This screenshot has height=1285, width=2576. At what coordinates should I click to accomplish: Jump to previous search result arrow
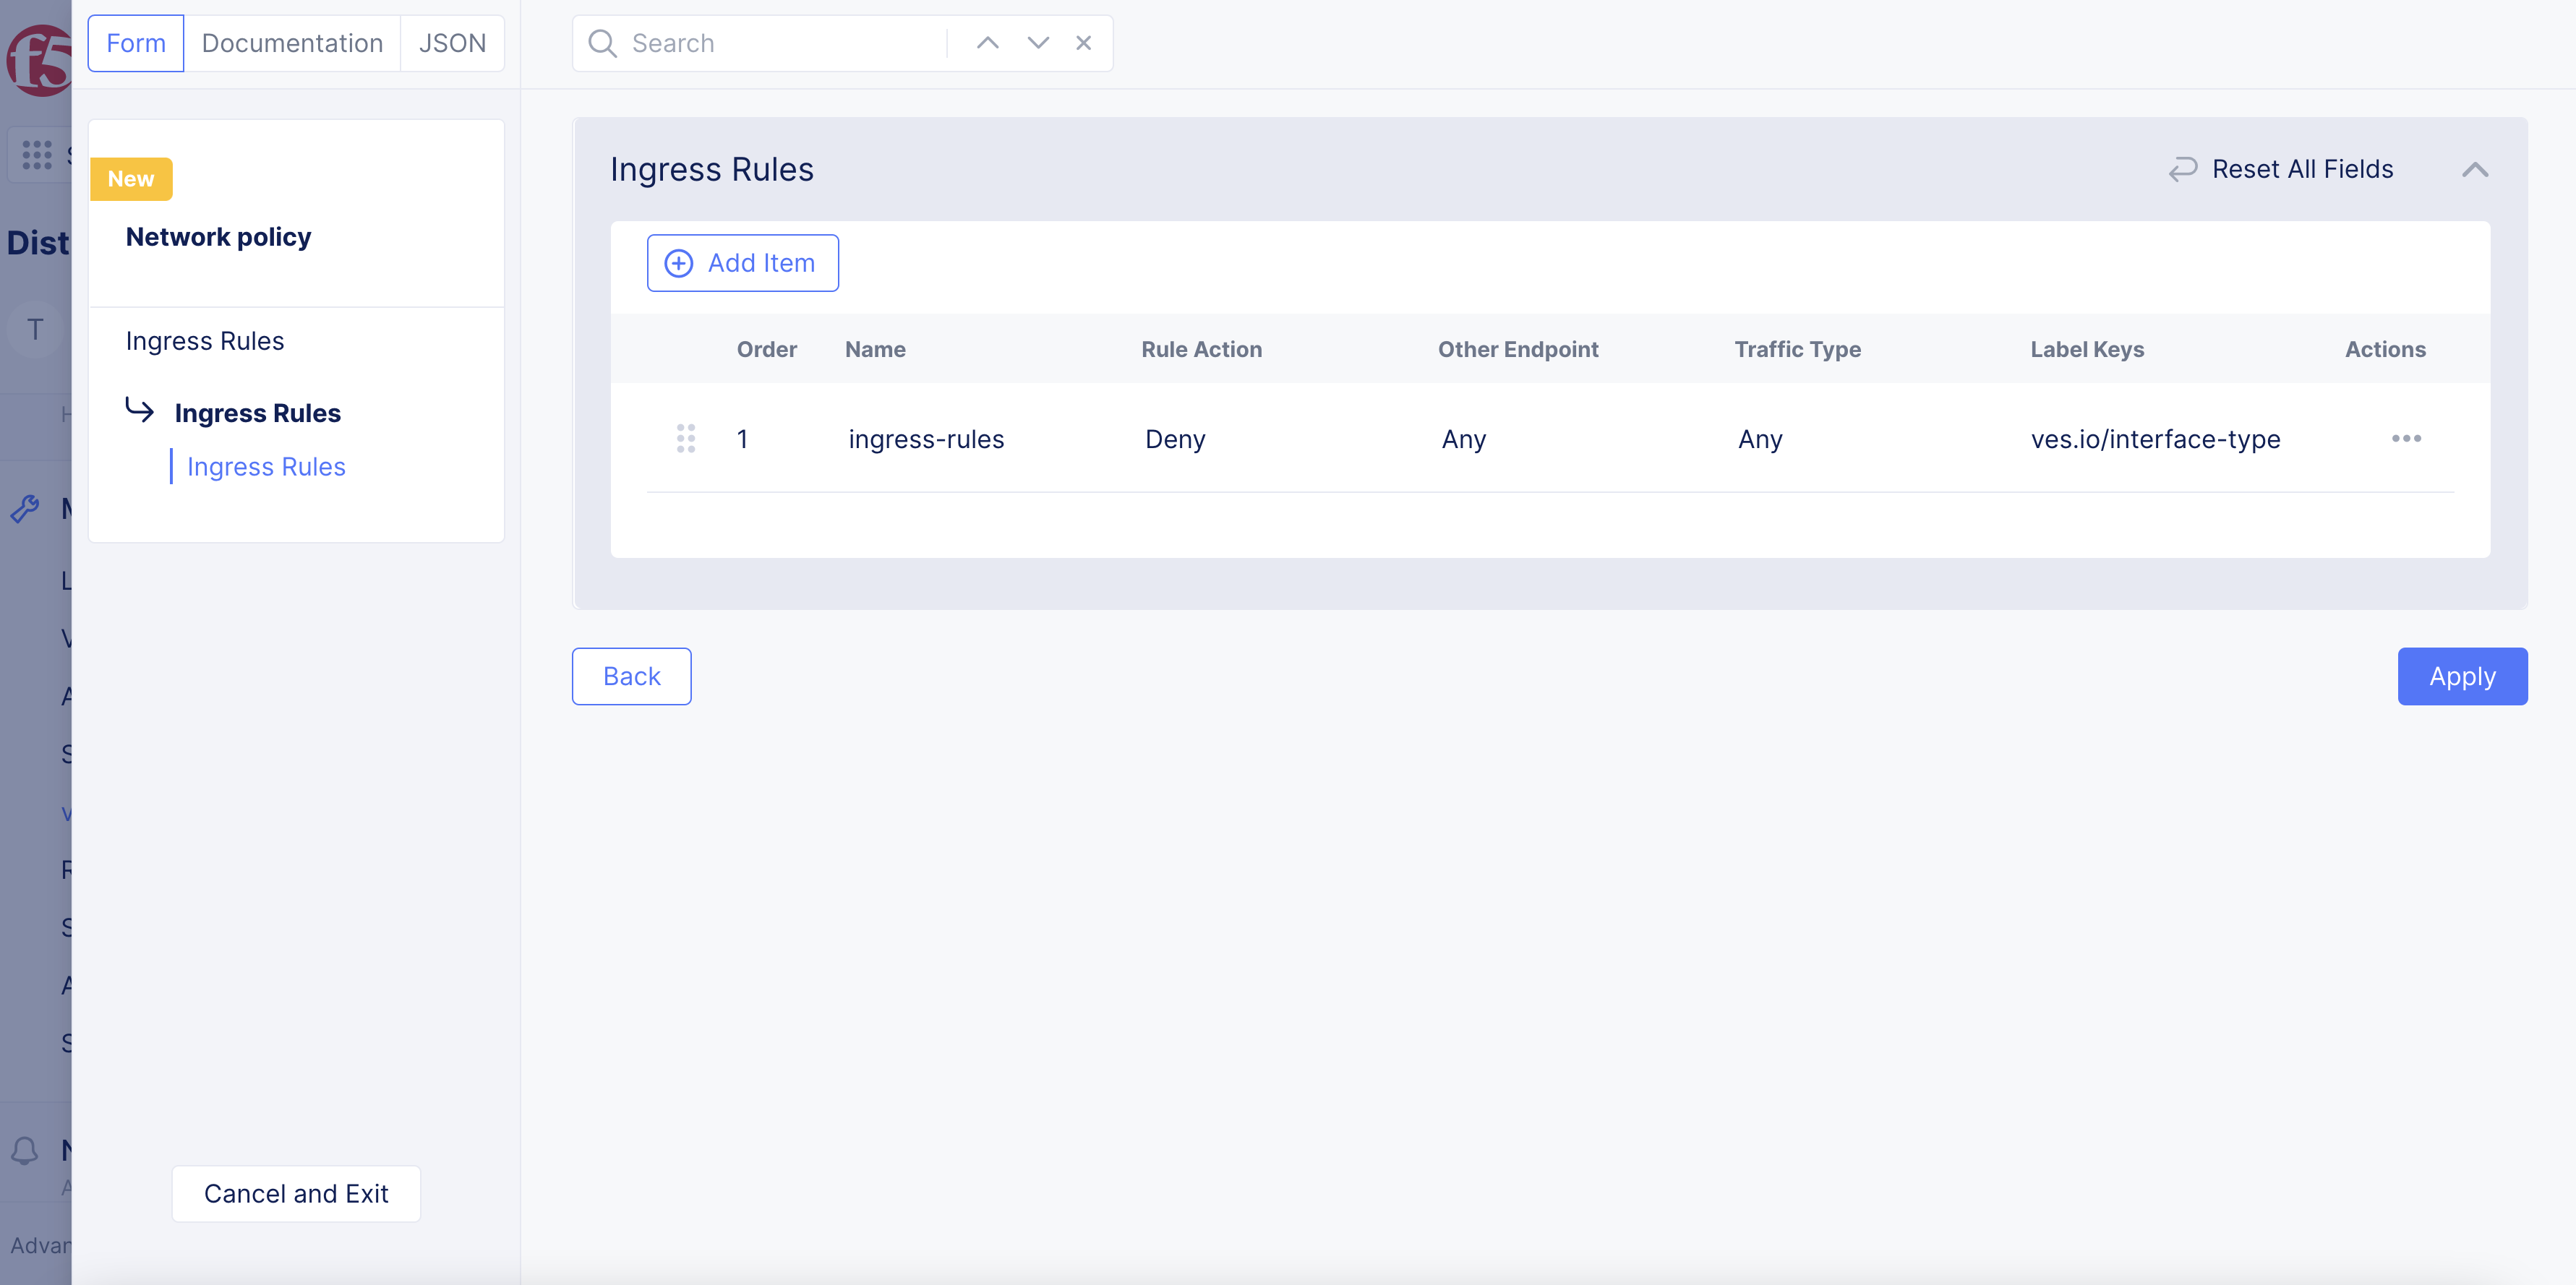(987, 43)
